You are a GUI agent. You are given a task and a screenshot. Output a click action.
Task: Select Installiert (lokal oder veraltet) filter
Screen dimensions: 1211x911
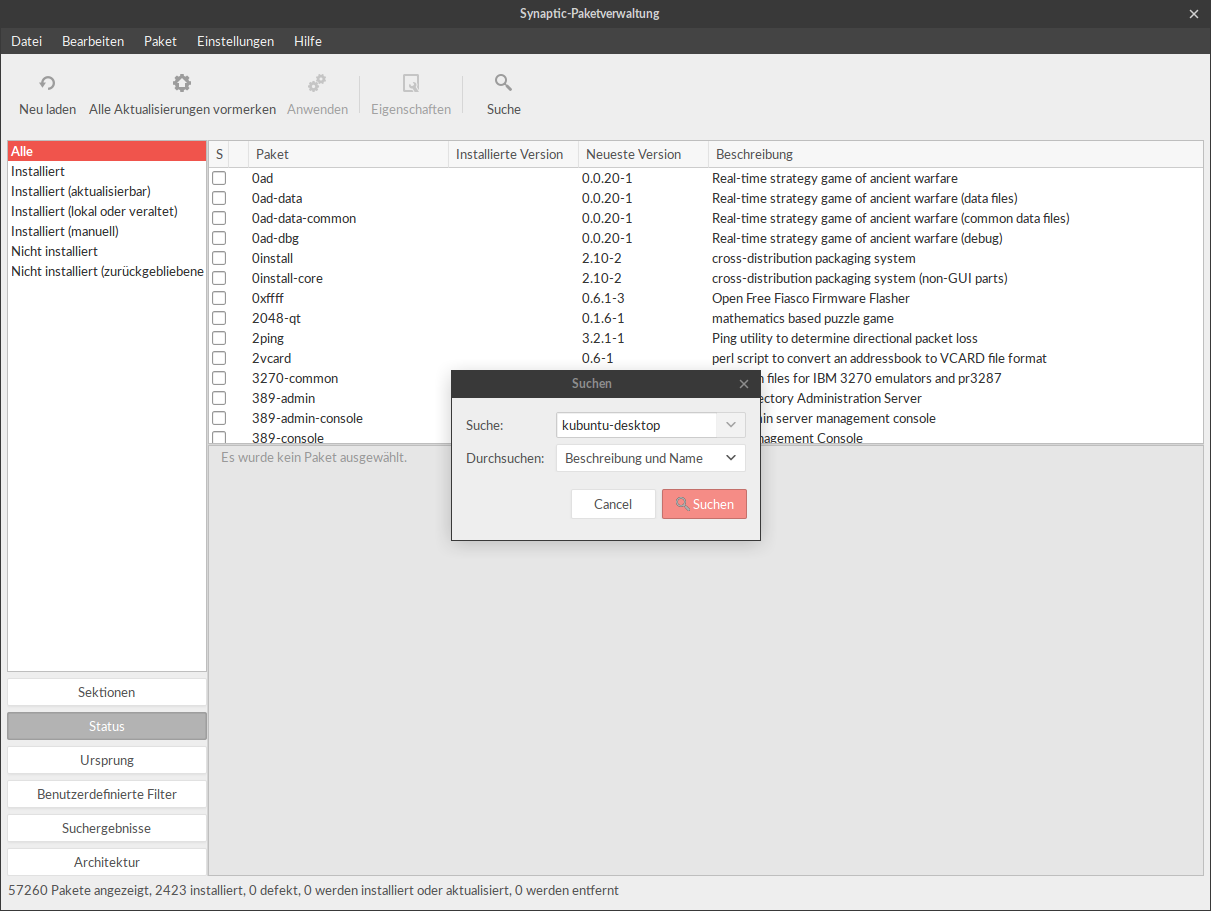coord(107,211)
